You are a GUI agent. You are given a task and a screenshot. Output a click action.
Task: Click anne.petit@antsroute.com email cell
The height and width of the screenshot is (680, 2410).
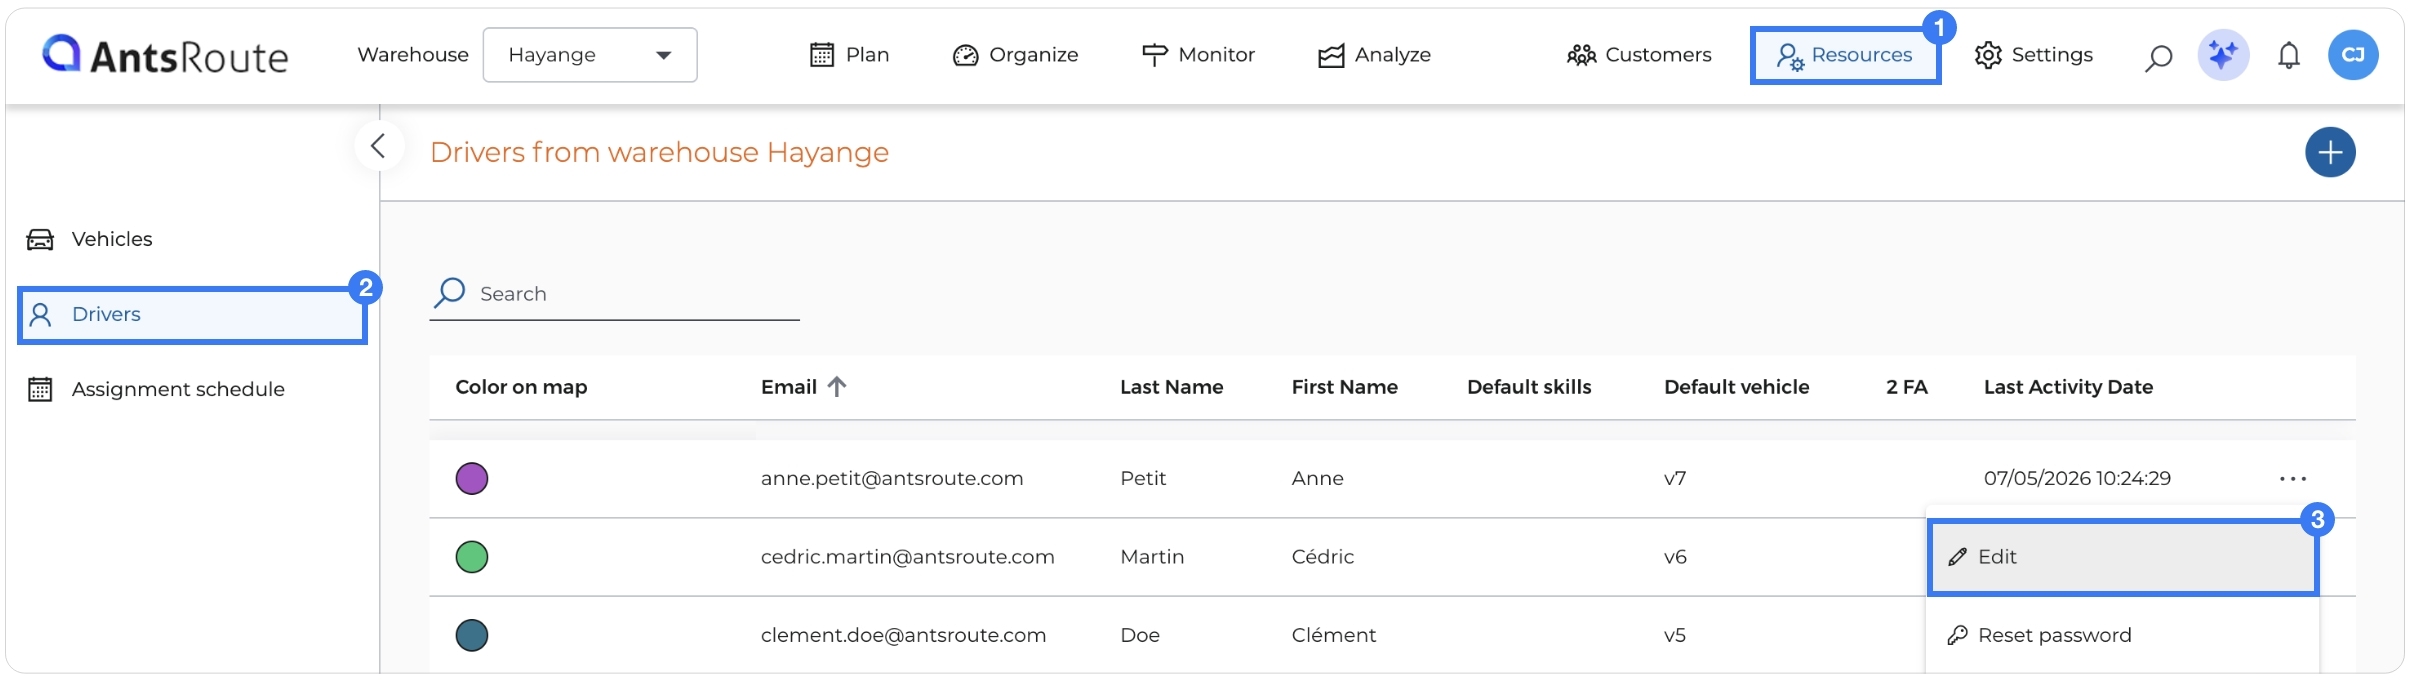(x=892, y=479)
